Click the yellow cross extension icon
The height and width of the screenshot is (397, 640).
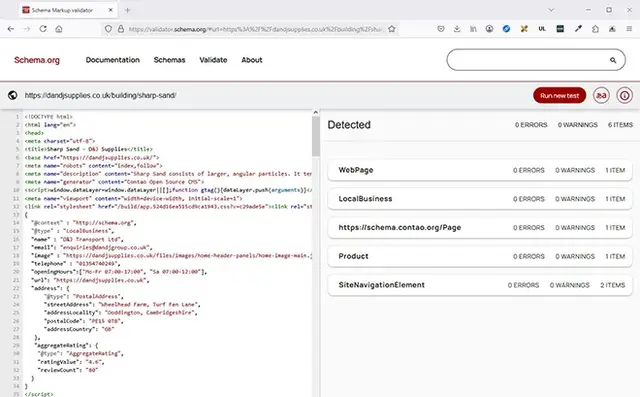[x=524, y=29]
